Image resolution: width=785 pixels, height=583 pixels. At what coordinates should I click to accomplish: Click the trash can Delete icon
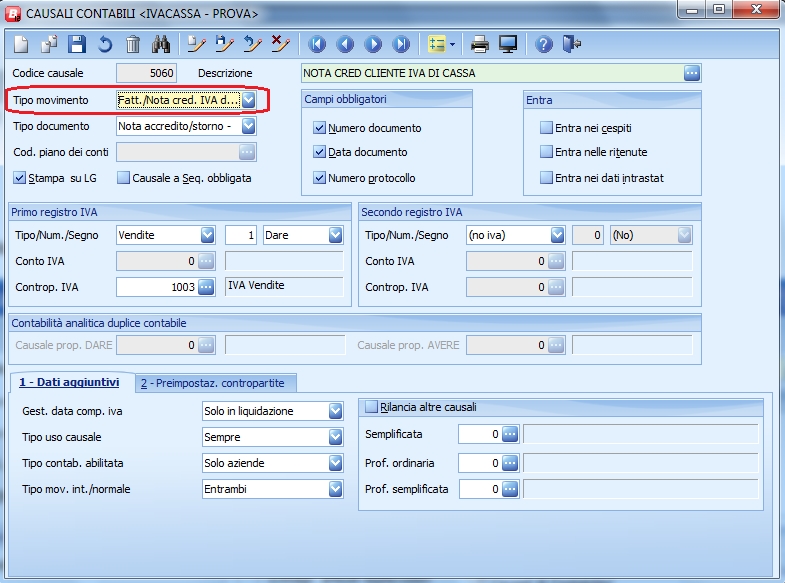click(x=132, y=44)
